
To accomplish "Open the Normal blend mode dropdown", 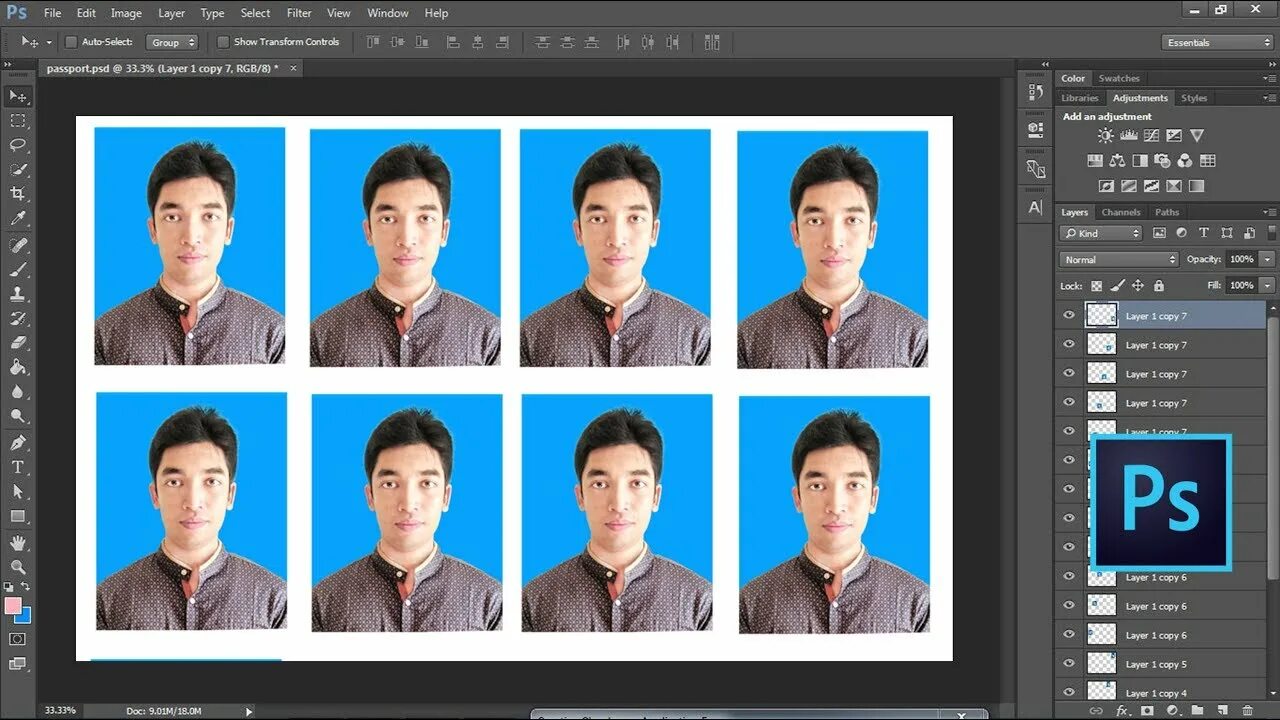I will click(x=1119, y=260).
